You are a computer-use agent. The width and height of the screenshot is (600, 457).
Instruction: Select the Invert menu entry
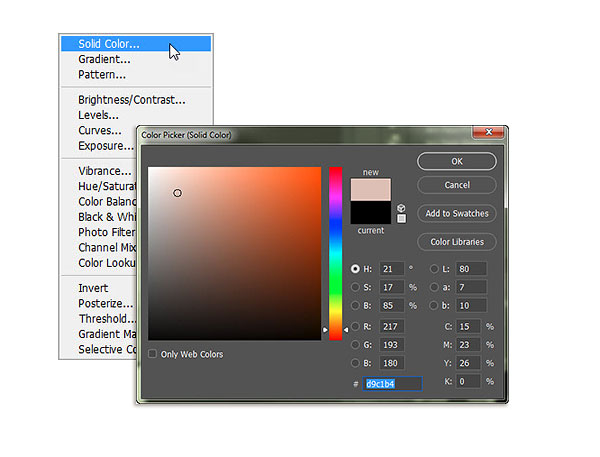pyautogui.click(x=99, y=288)
